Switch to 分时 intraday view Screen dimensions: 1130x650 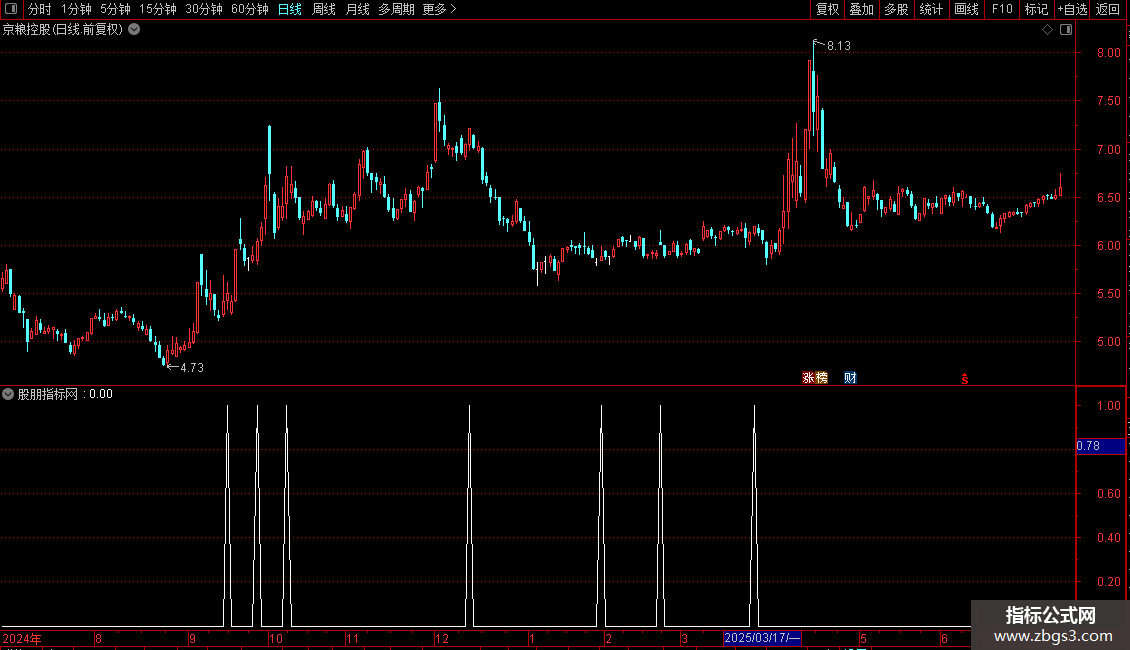click(40, 9)
